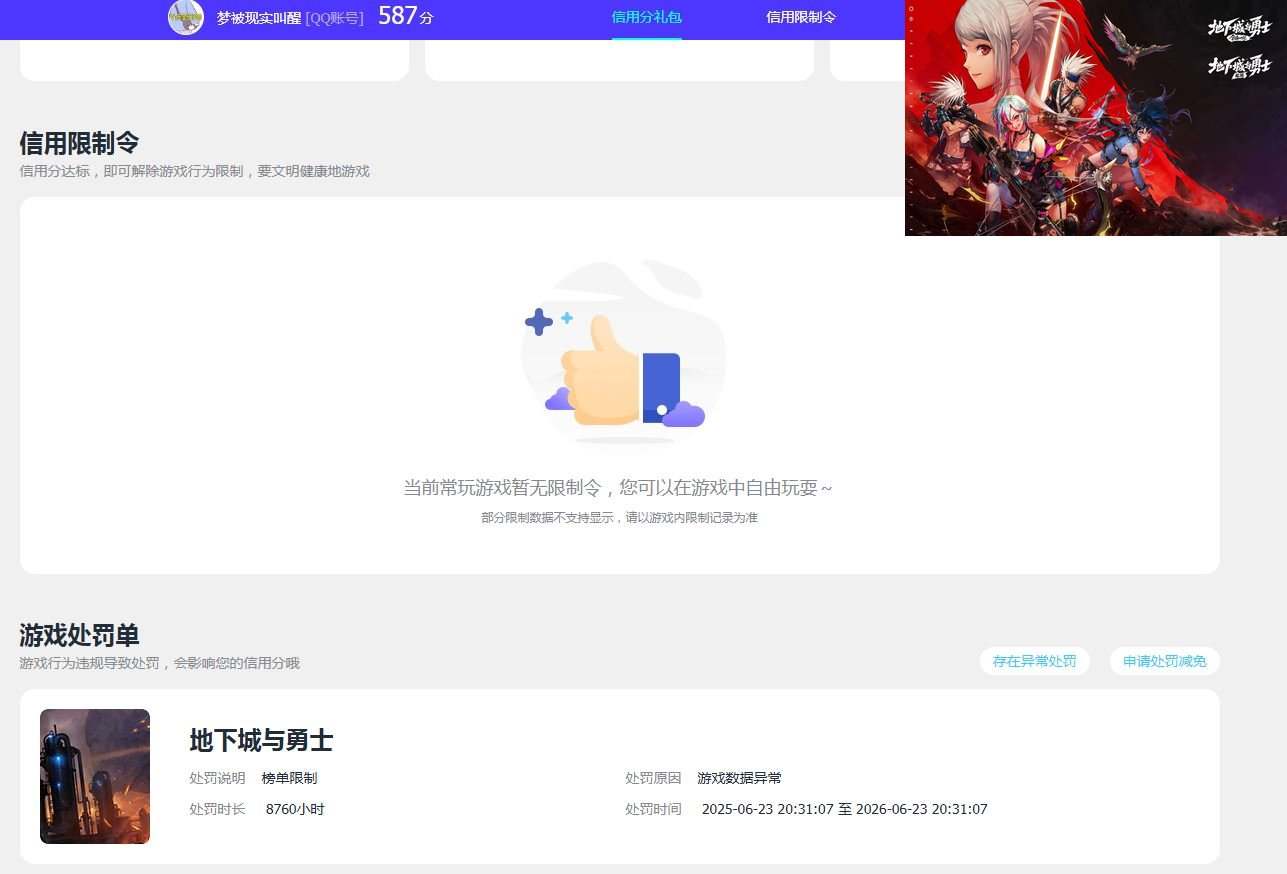
Task: Click the 游戏处罚单 section heading
Action: tap(79, 635)
